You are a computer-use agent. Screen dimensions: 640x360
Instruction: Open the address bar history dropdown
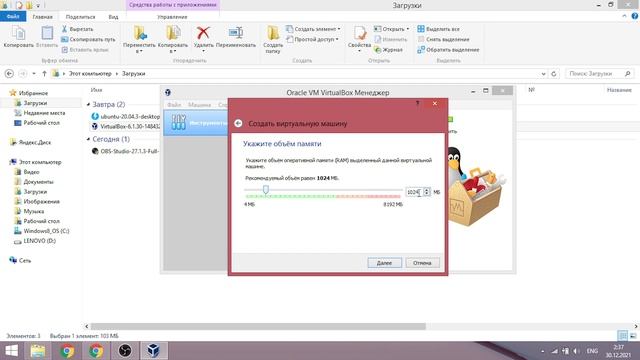click(x=544, y=74)
